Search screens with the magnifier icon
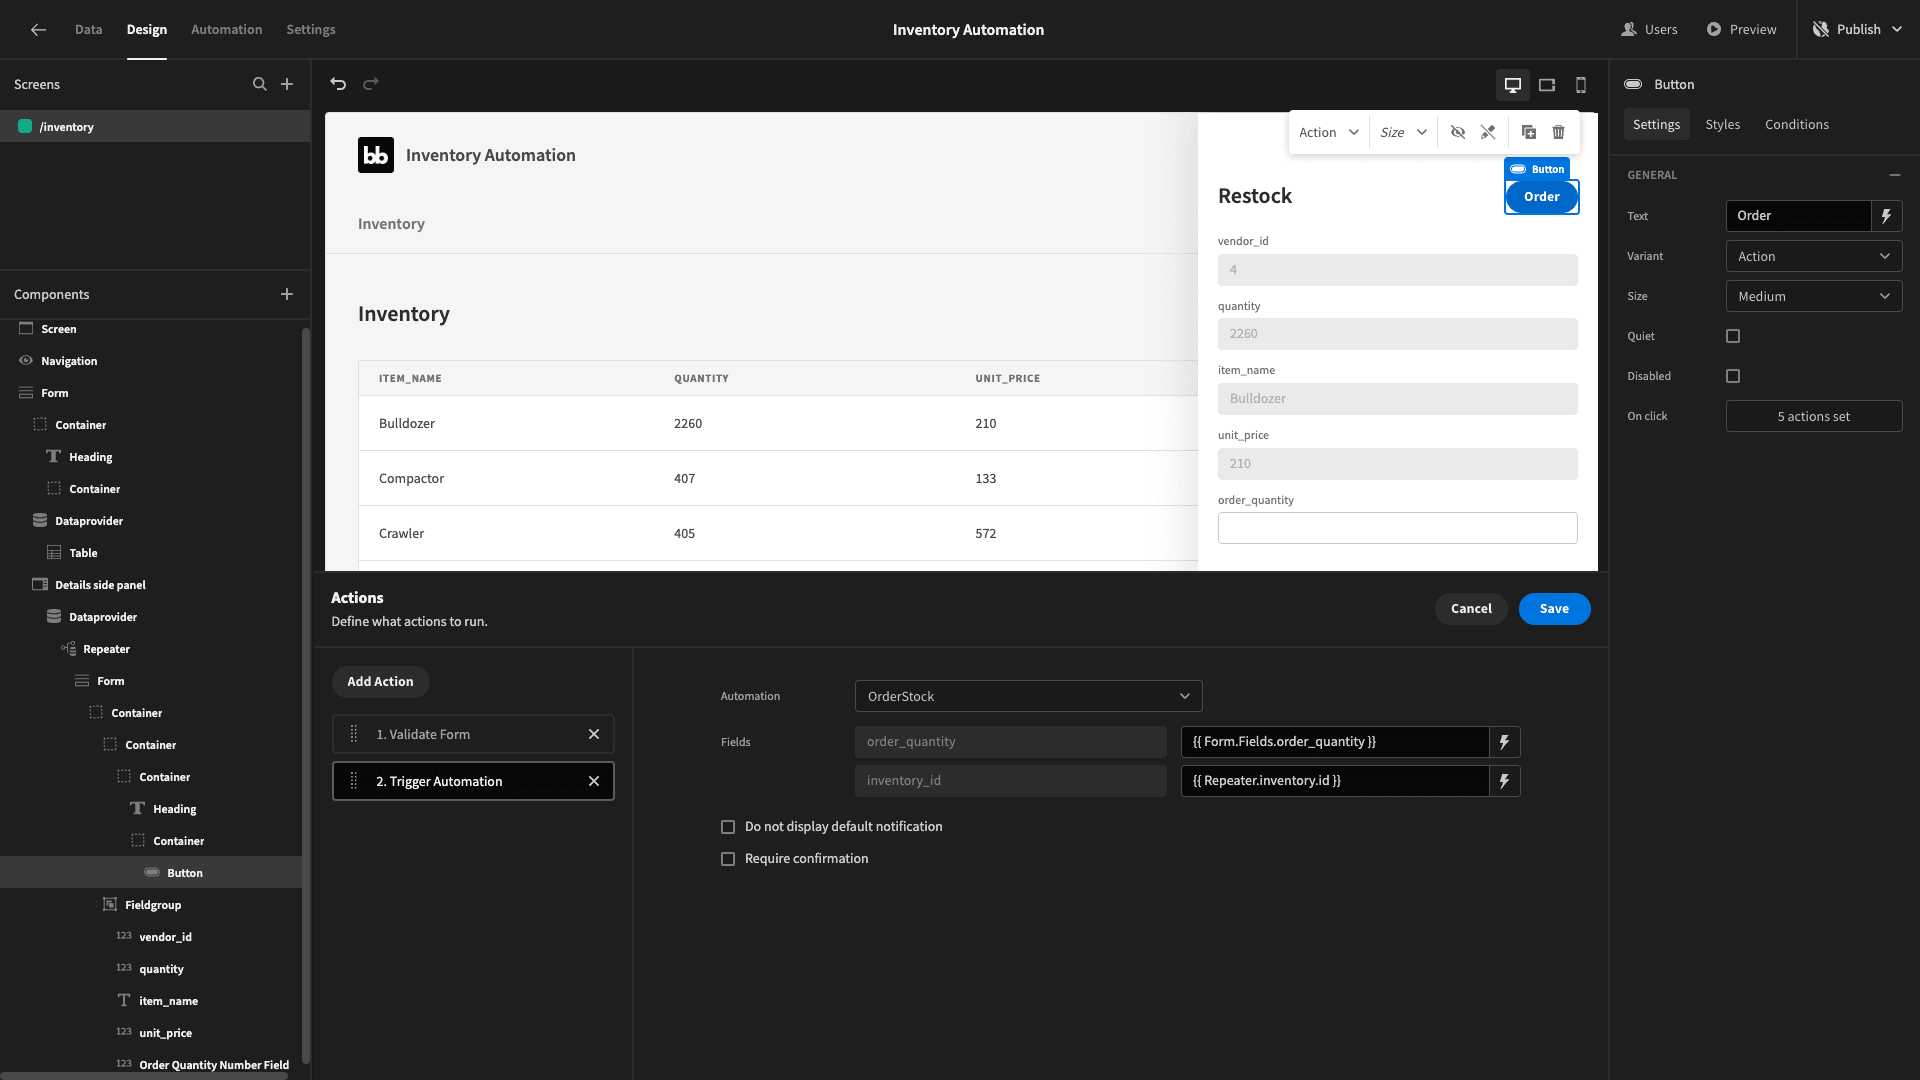This screenshot has width=1920, height=1080. click(x=260, y=84)
